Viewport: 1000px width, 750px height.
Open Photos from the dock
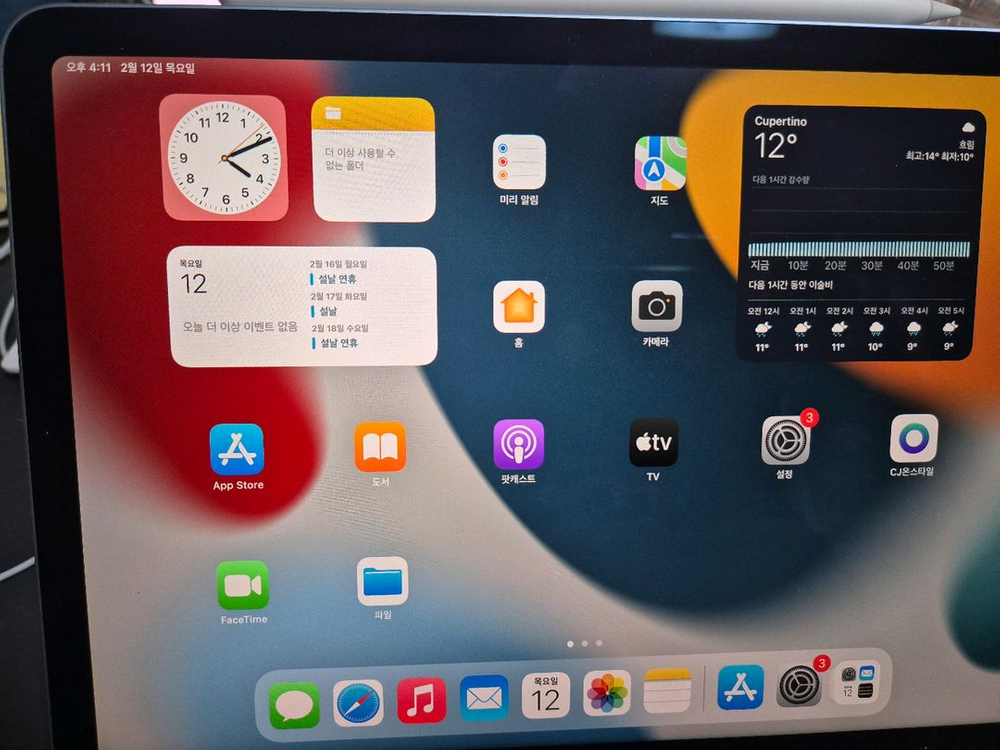[x=607, y=693]
